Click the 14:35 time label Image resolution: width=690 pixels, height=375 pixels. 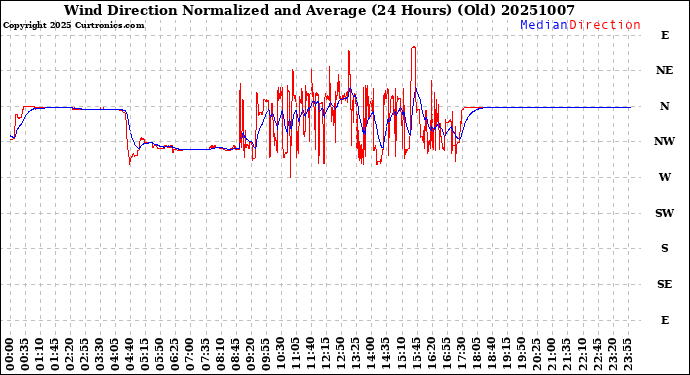[x=386, y=354]
